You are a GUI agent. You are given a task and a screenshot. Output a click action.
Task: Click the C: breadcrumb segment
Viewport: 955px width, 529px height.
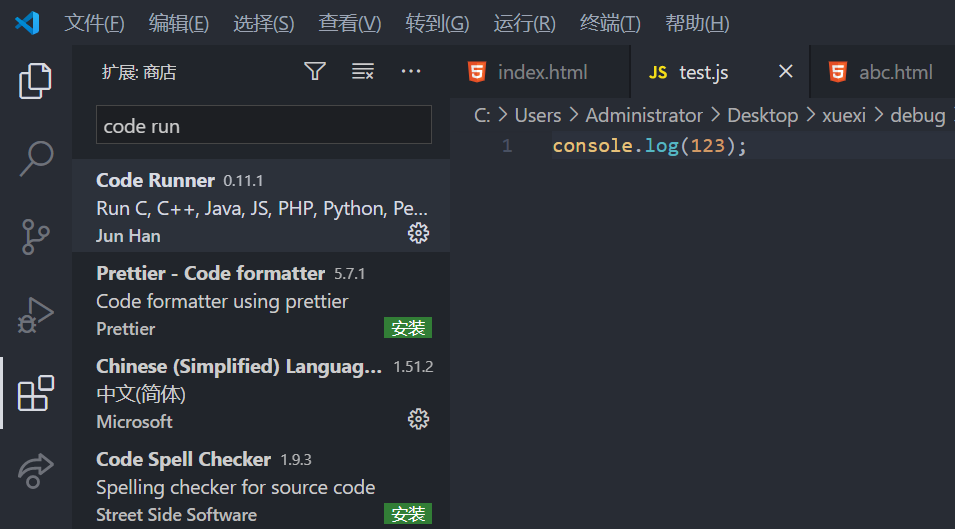coord(482,115)
